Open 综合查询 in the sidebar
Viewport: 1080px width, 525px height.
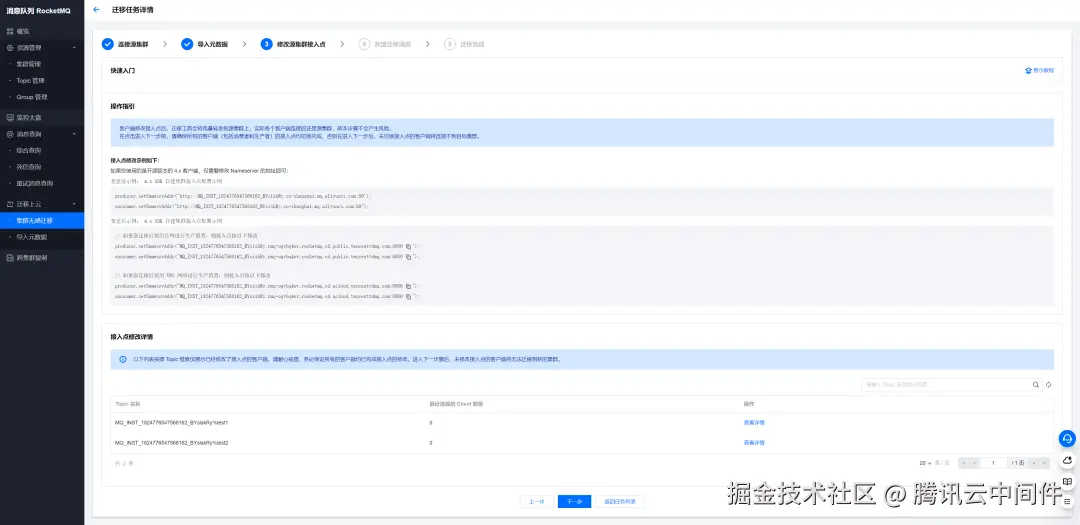click(x=29, y=150)
